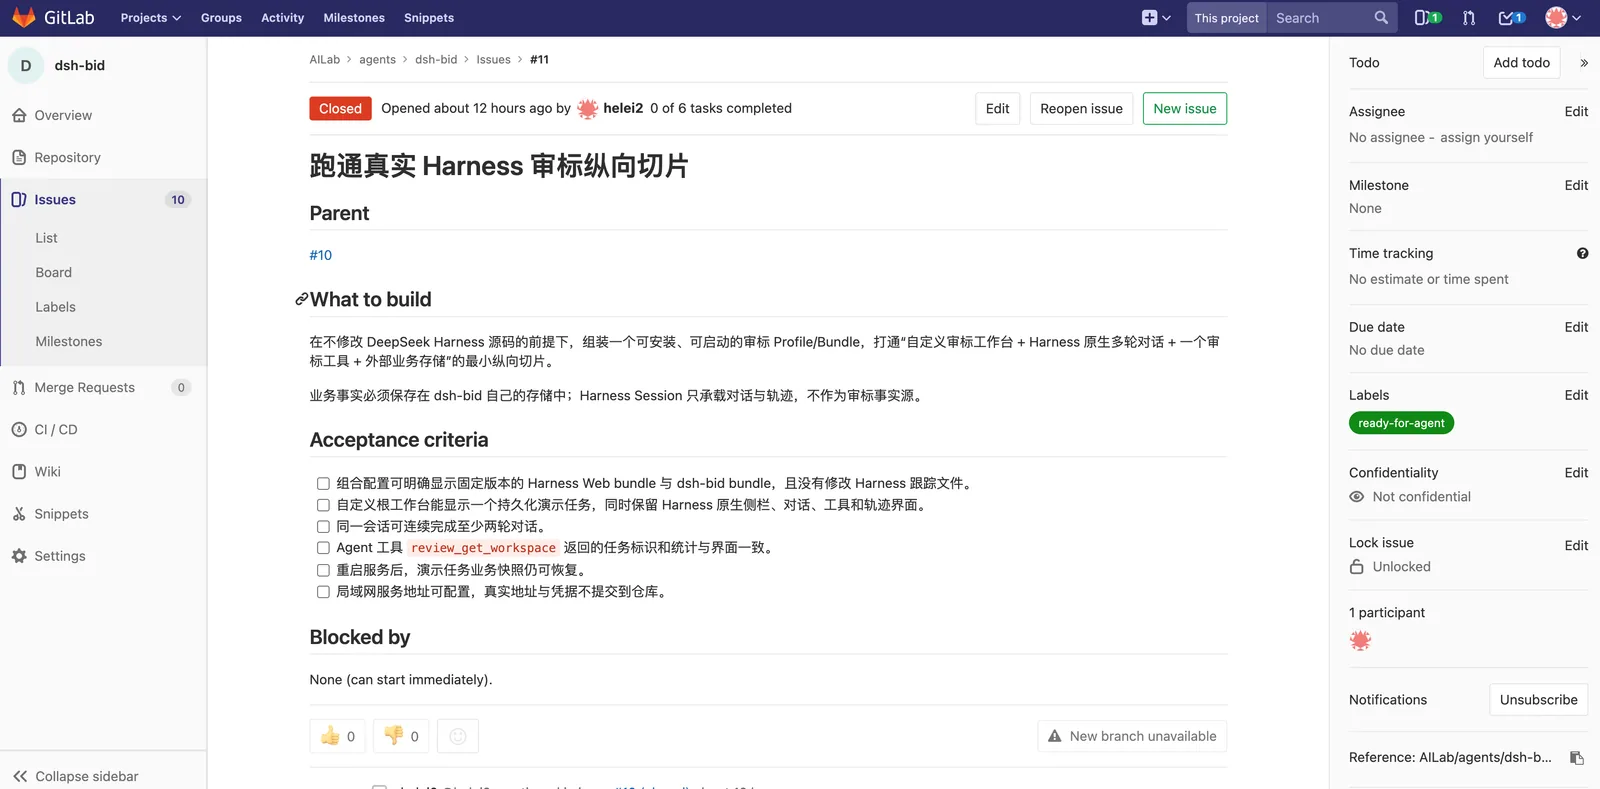Click the CI / CD rocket icon

click(19, 429)
